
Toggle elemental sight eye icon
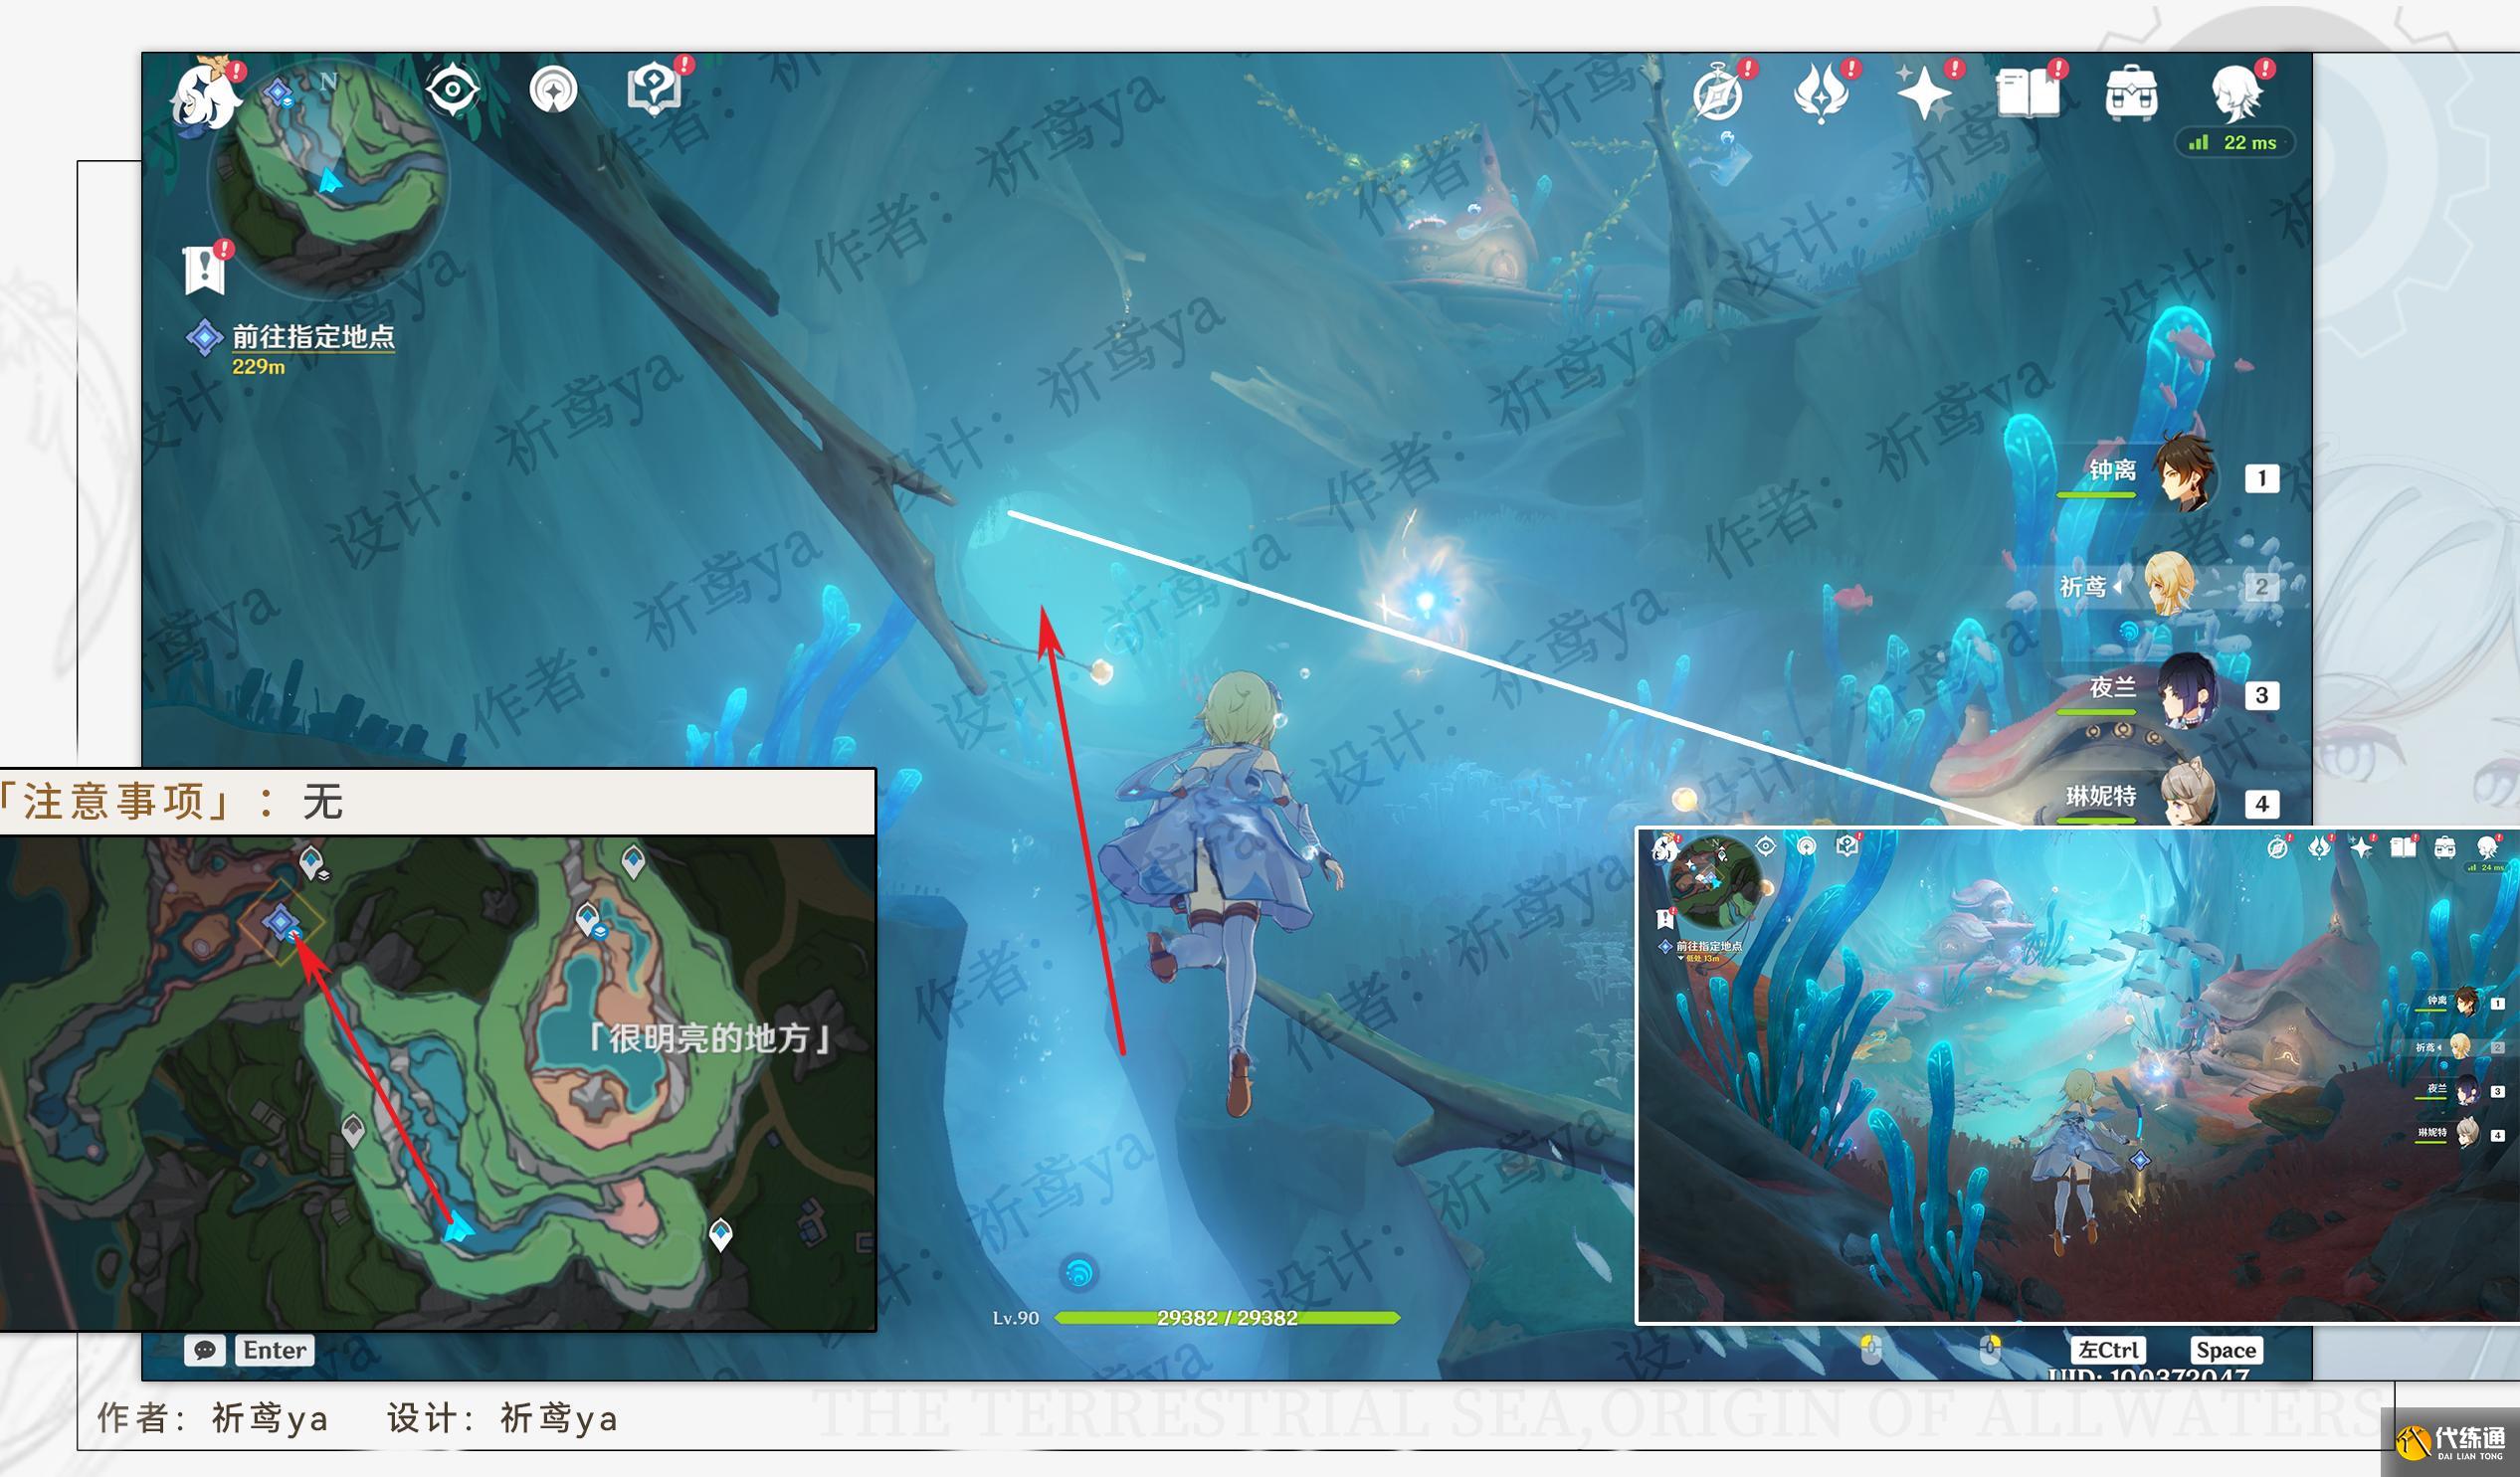[x=452, y=90]
